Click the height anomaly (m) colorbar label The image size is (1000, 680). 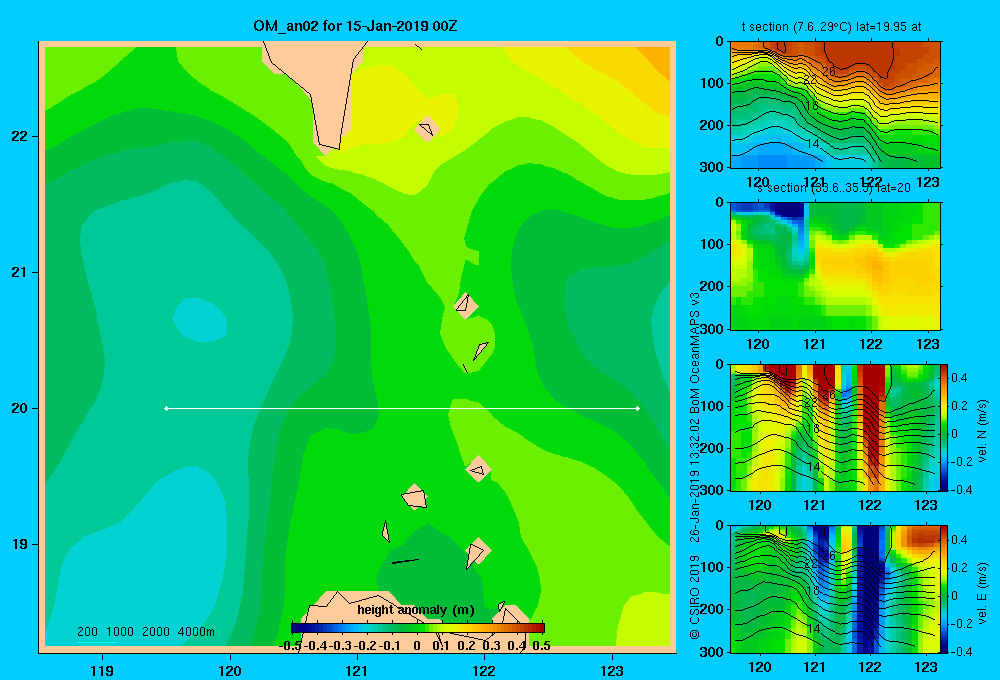click(x=416, y=610)
